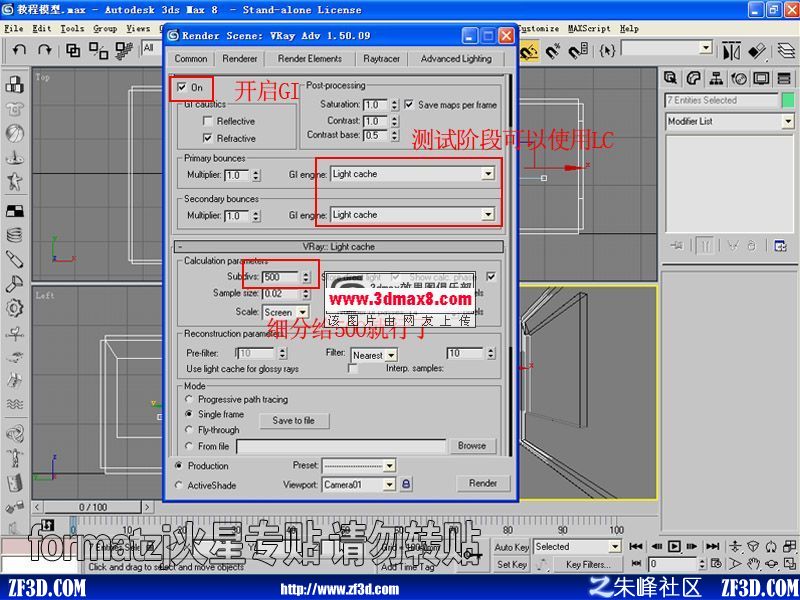Screen dimensions: 800x600
Task: Go to the start frame
Action: [x=636, y=546]
